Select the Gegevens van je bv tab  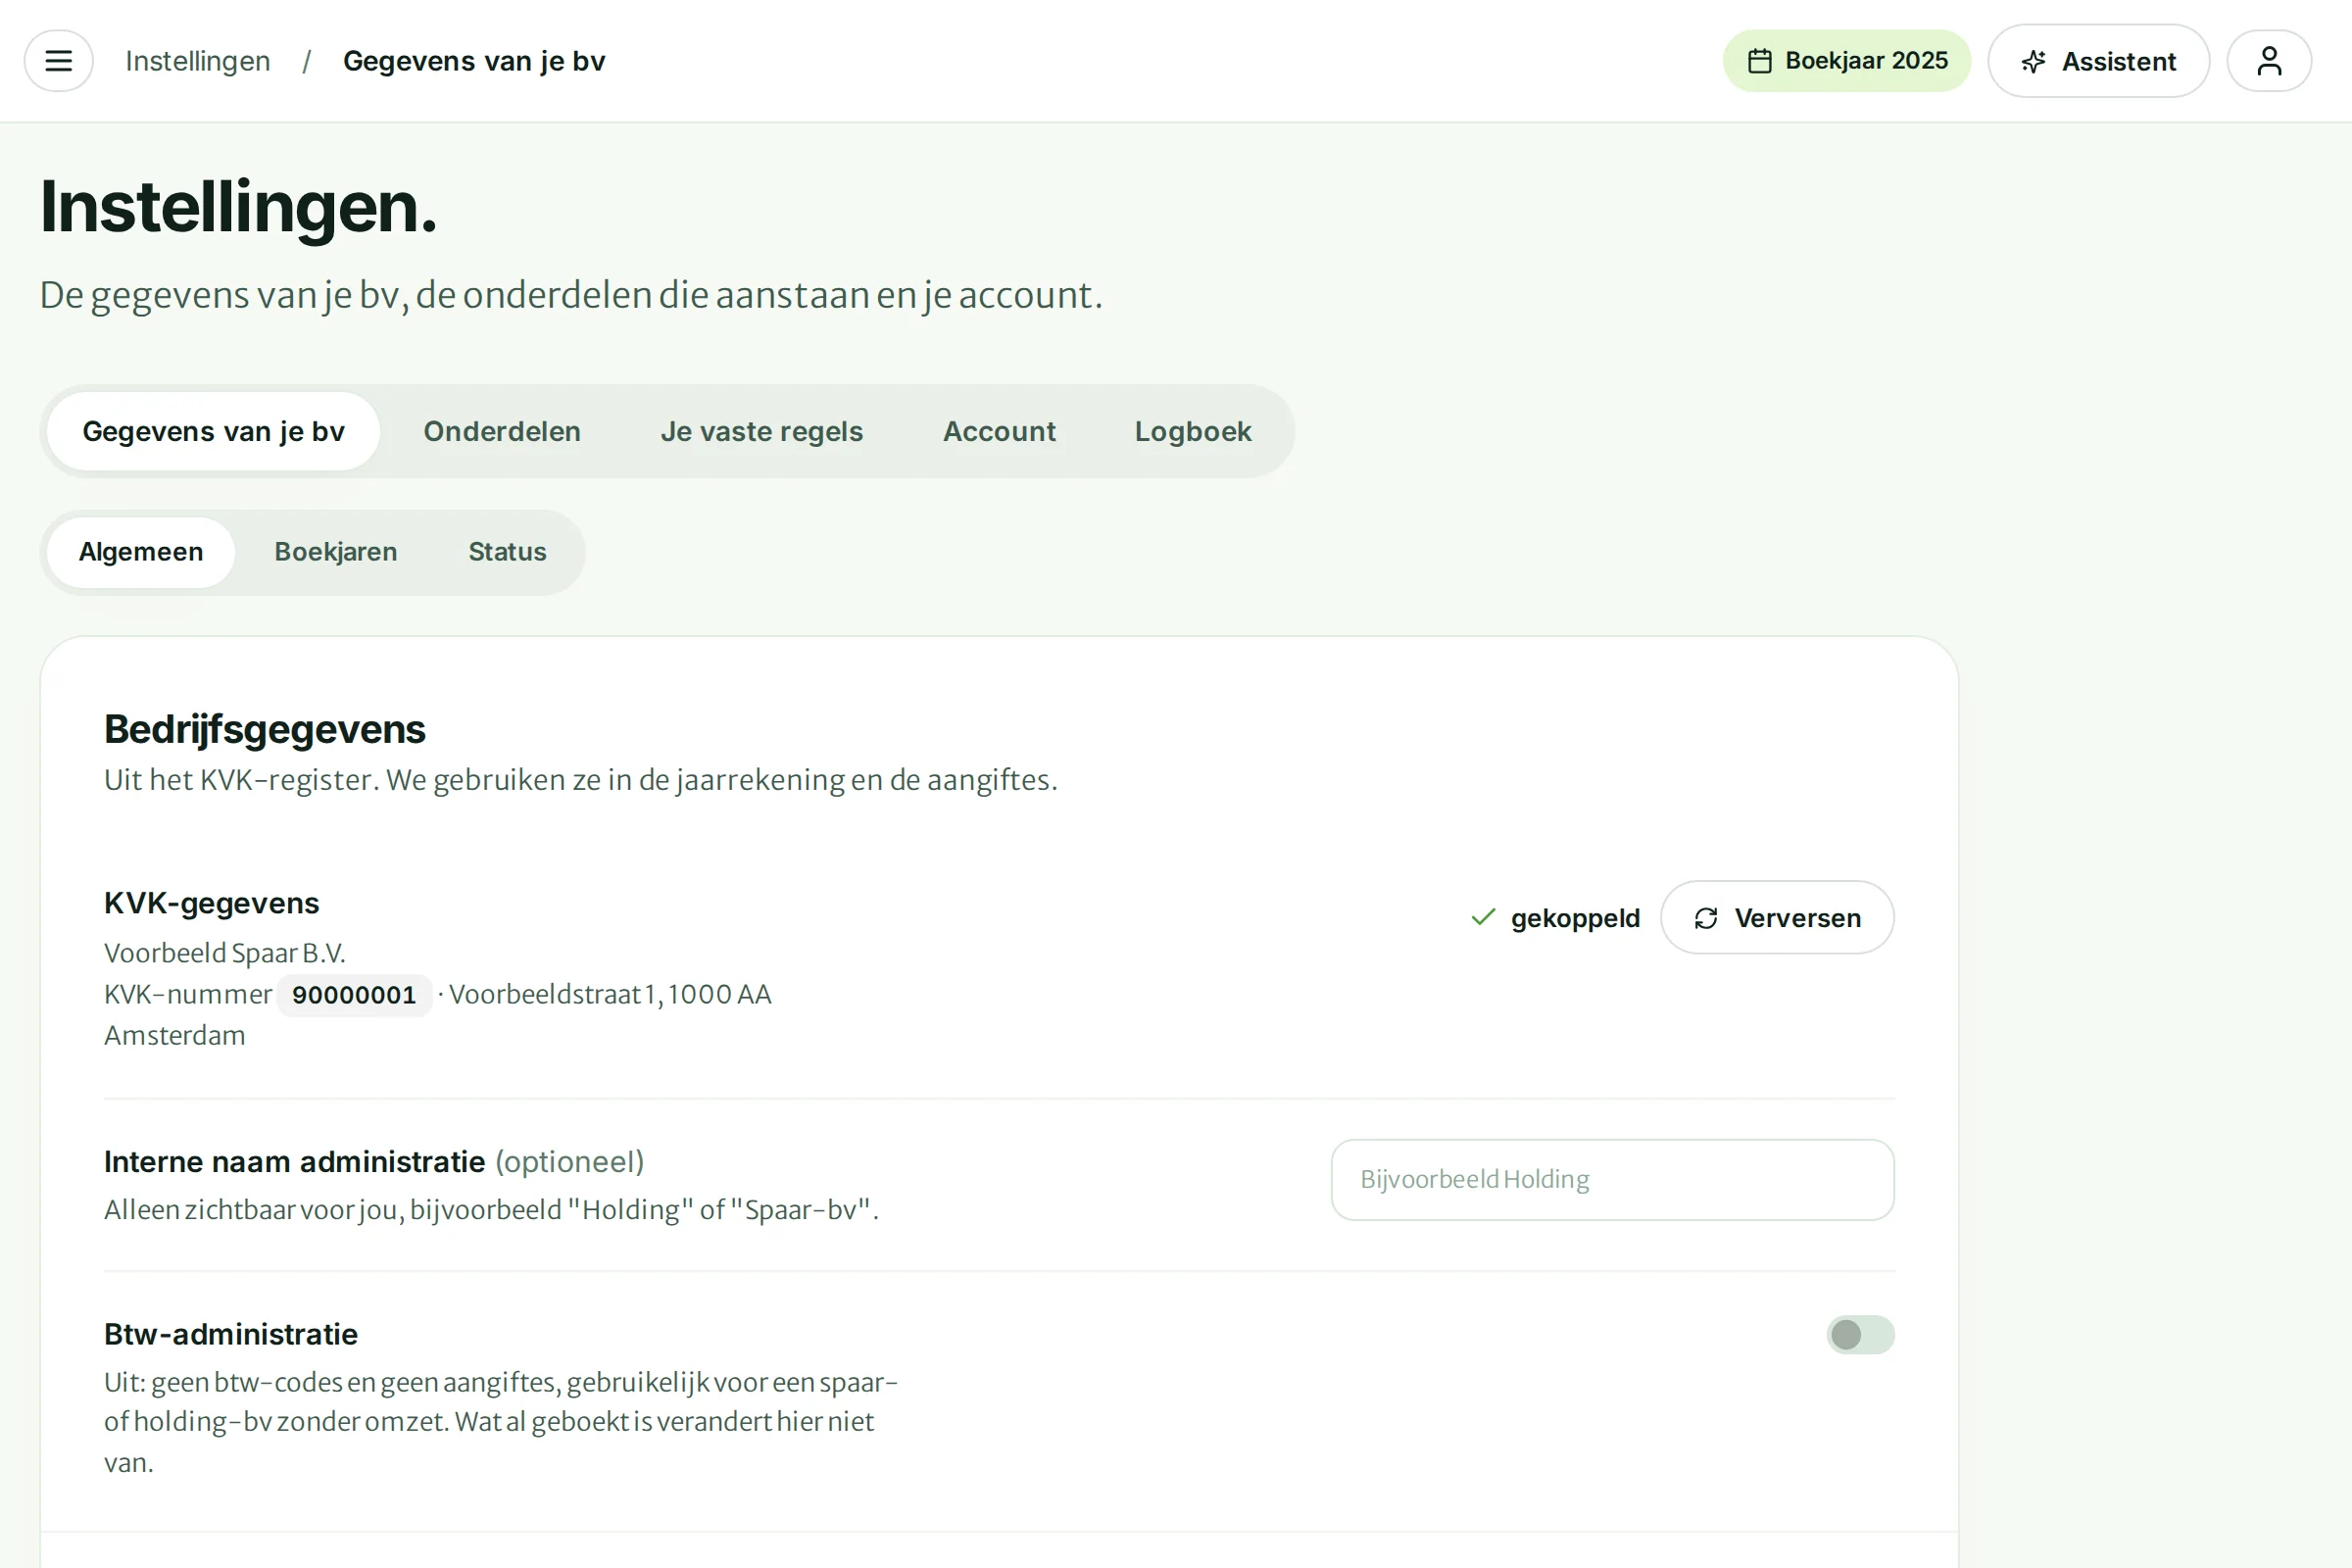pyautogui.click(x=213, y=431)
